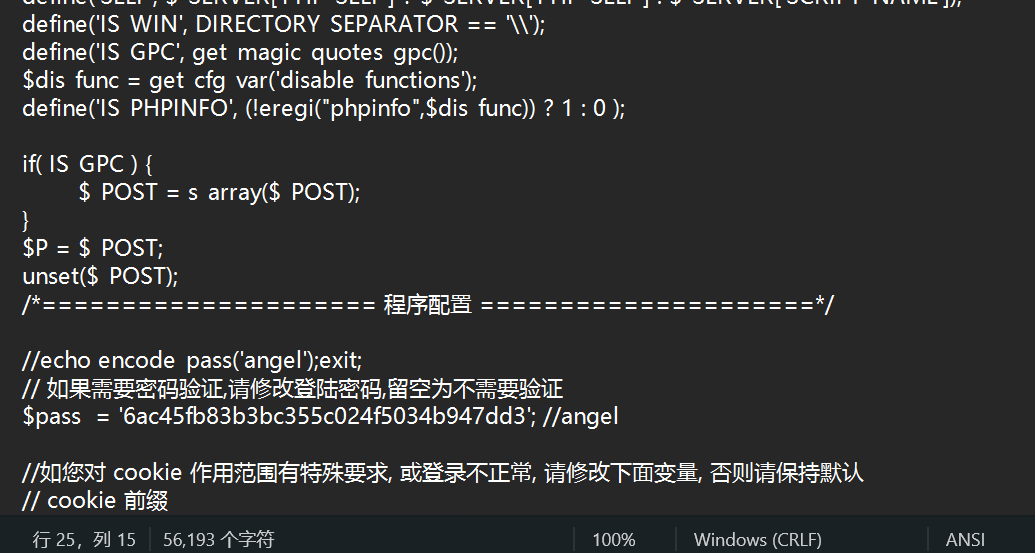1035x553 pixels.
Task: Place cursor on the if( IS GPC ) line
Action: pyautogui.click(x=87, y=164)
